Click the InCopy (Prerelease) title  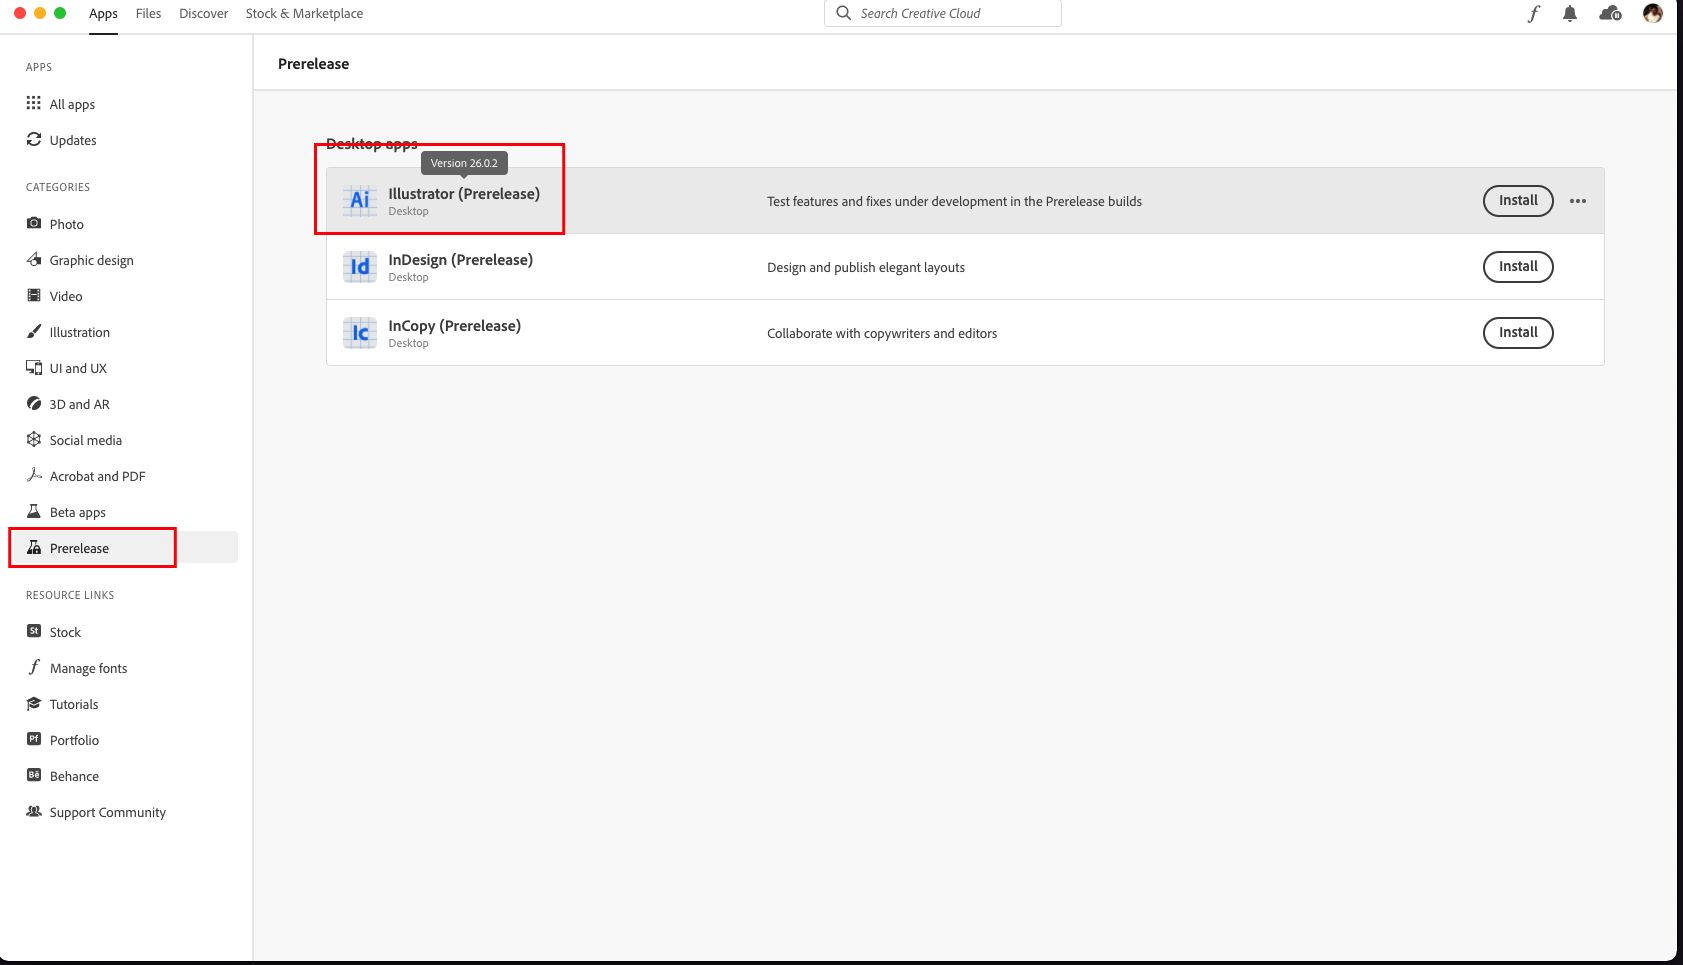coord(455,326)
